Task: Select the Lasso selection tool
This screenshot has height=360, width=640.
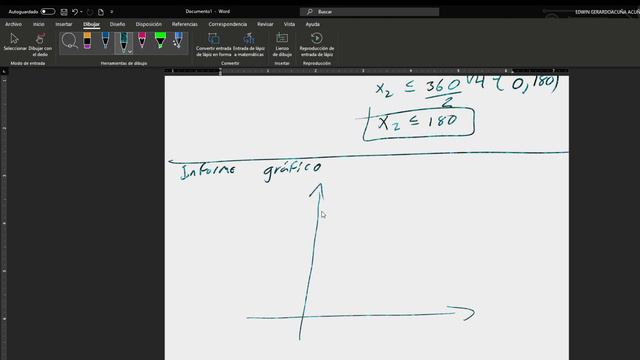Action: click(x=69, y=41)
